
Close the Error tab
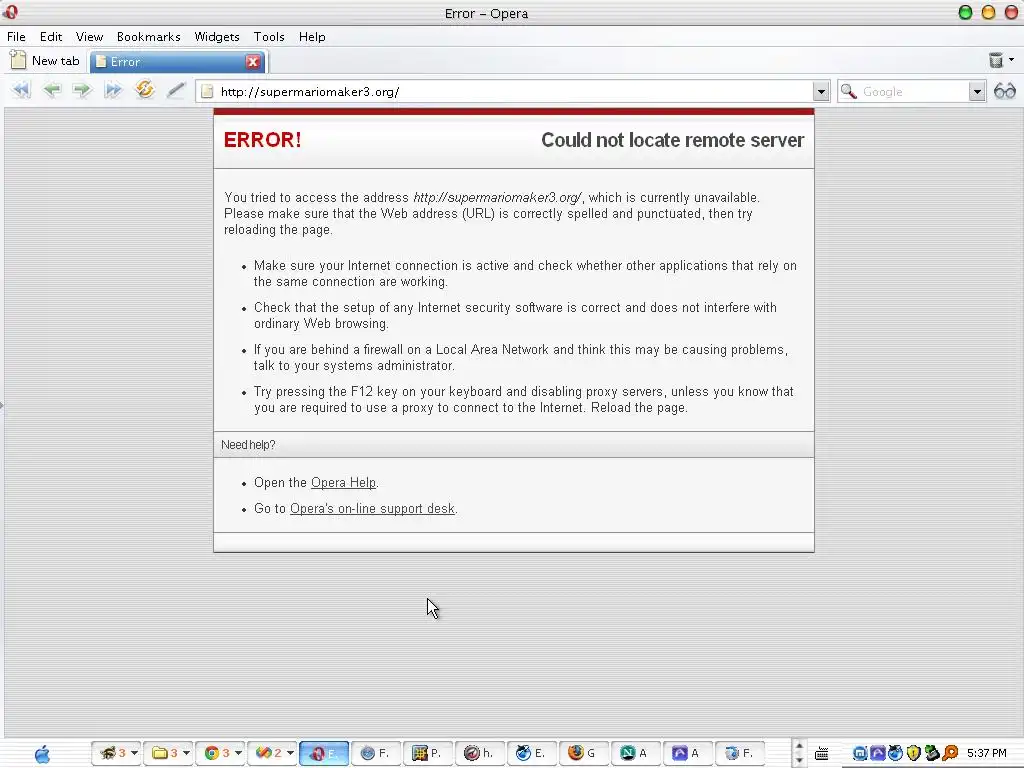pos(253,61)
